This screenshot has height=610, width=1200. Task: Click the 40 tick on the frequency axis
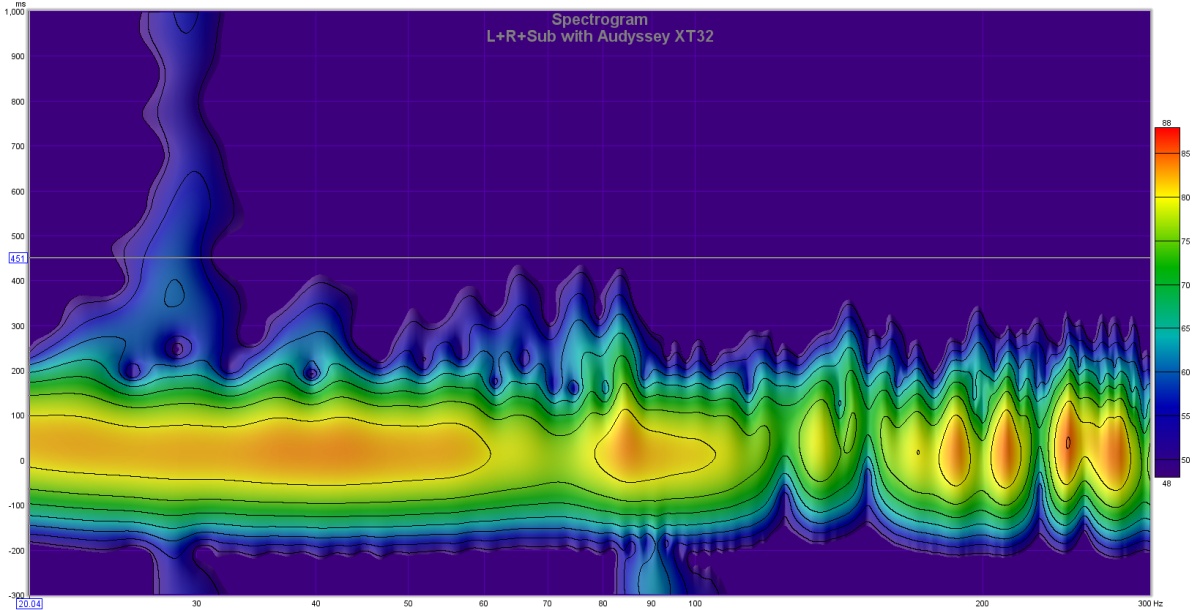click(x=316, y=603)
